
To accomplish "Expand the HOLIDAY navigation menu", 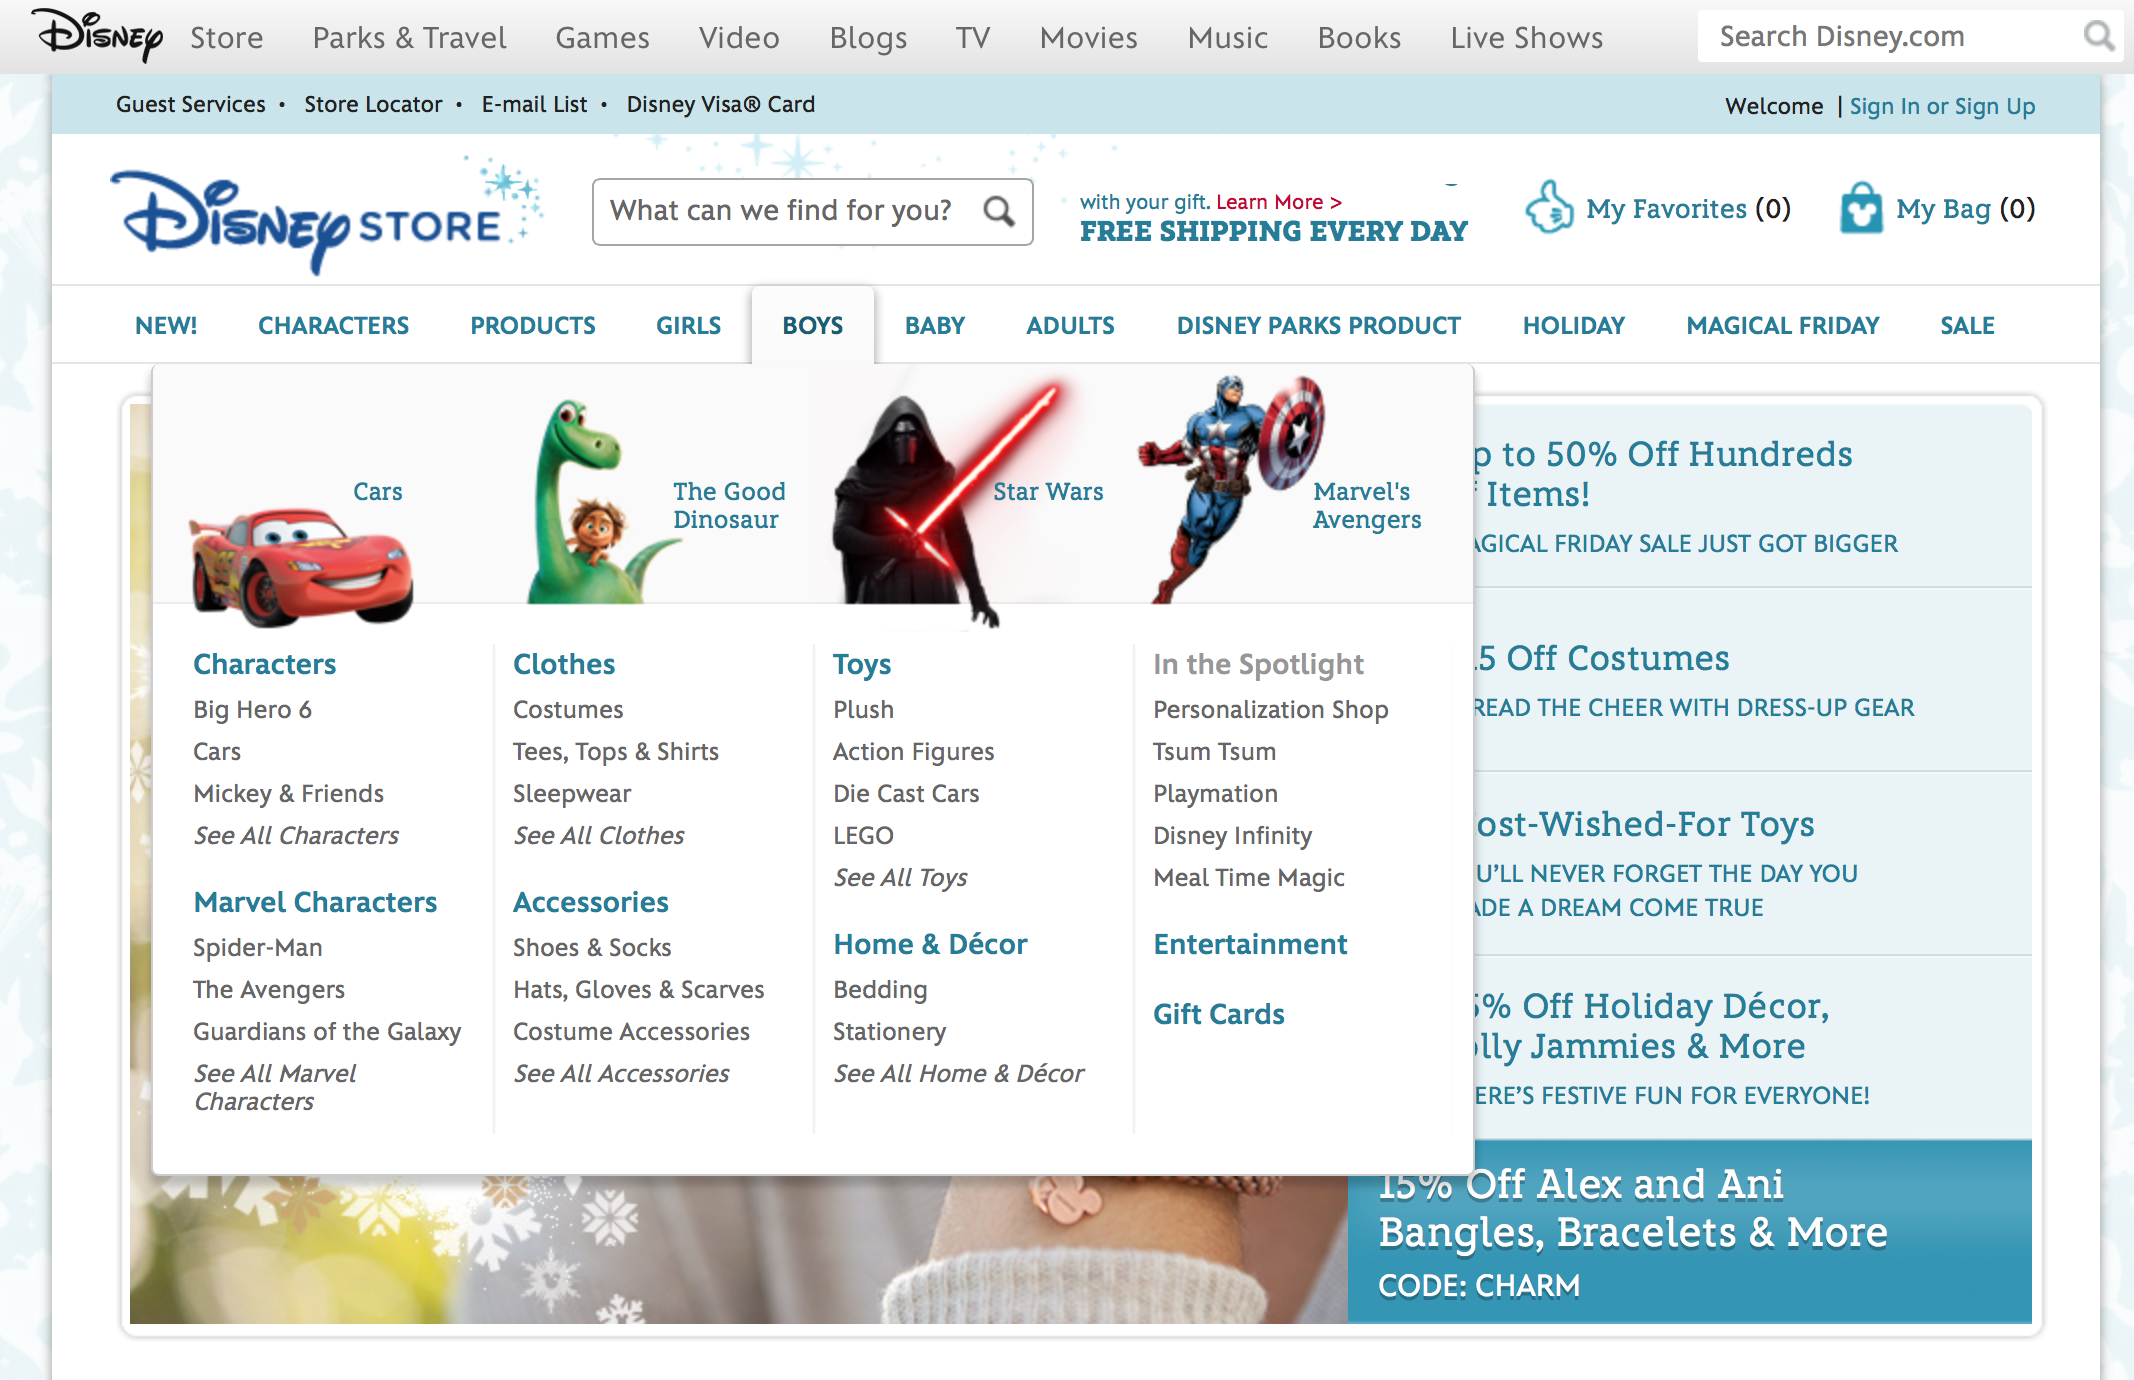I will click(1573, 326).
